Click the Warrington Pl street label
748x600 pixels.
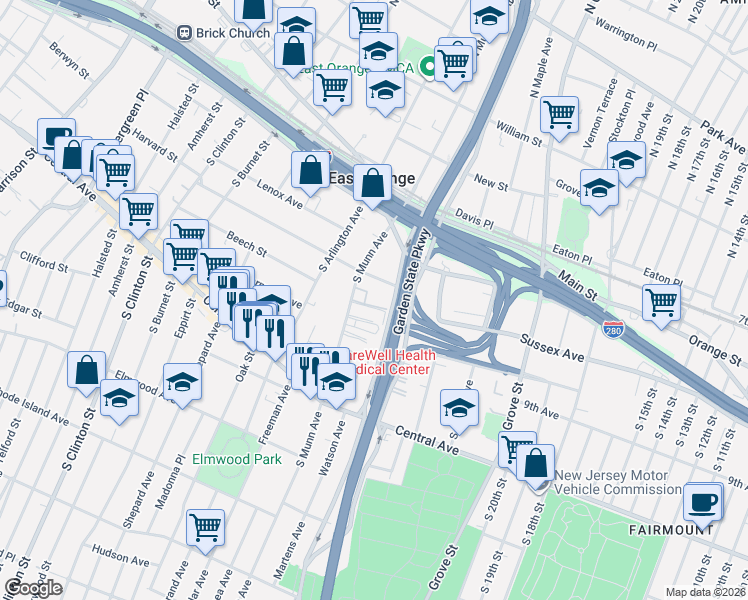pos(626,34)
